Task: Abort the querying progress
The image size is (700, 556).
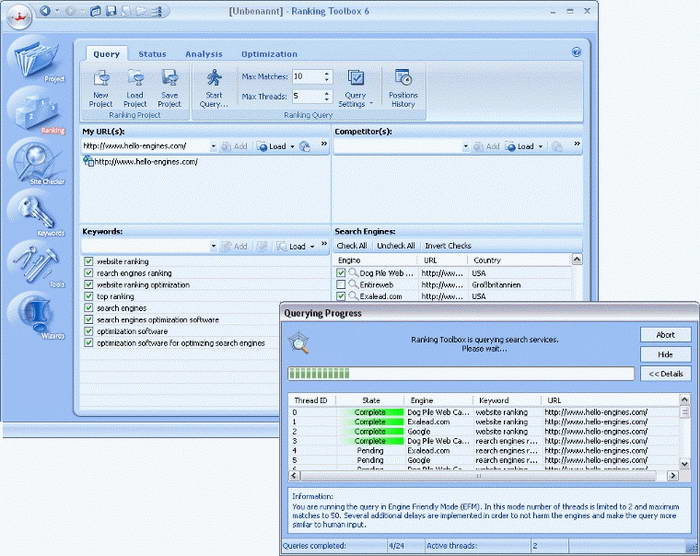Action: pyautogui.click(x=665, y=334)
